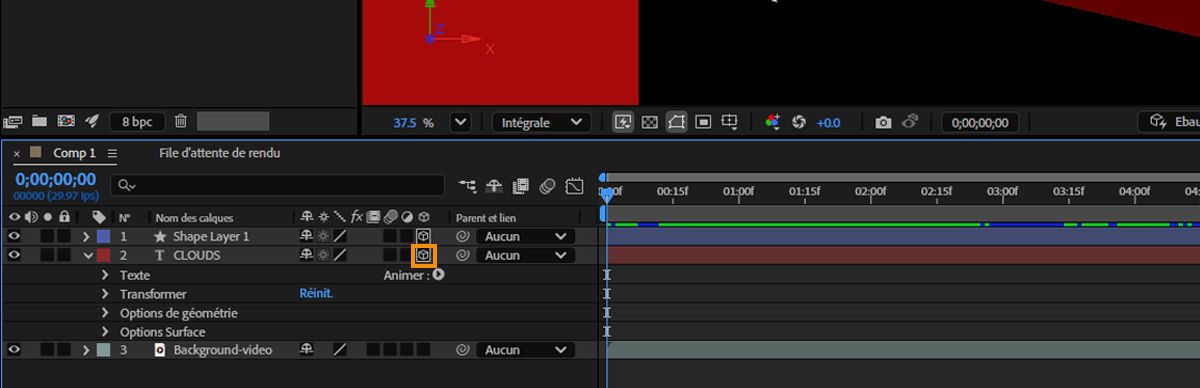Toggle Region of Interest in viewer

pos(703,122)
